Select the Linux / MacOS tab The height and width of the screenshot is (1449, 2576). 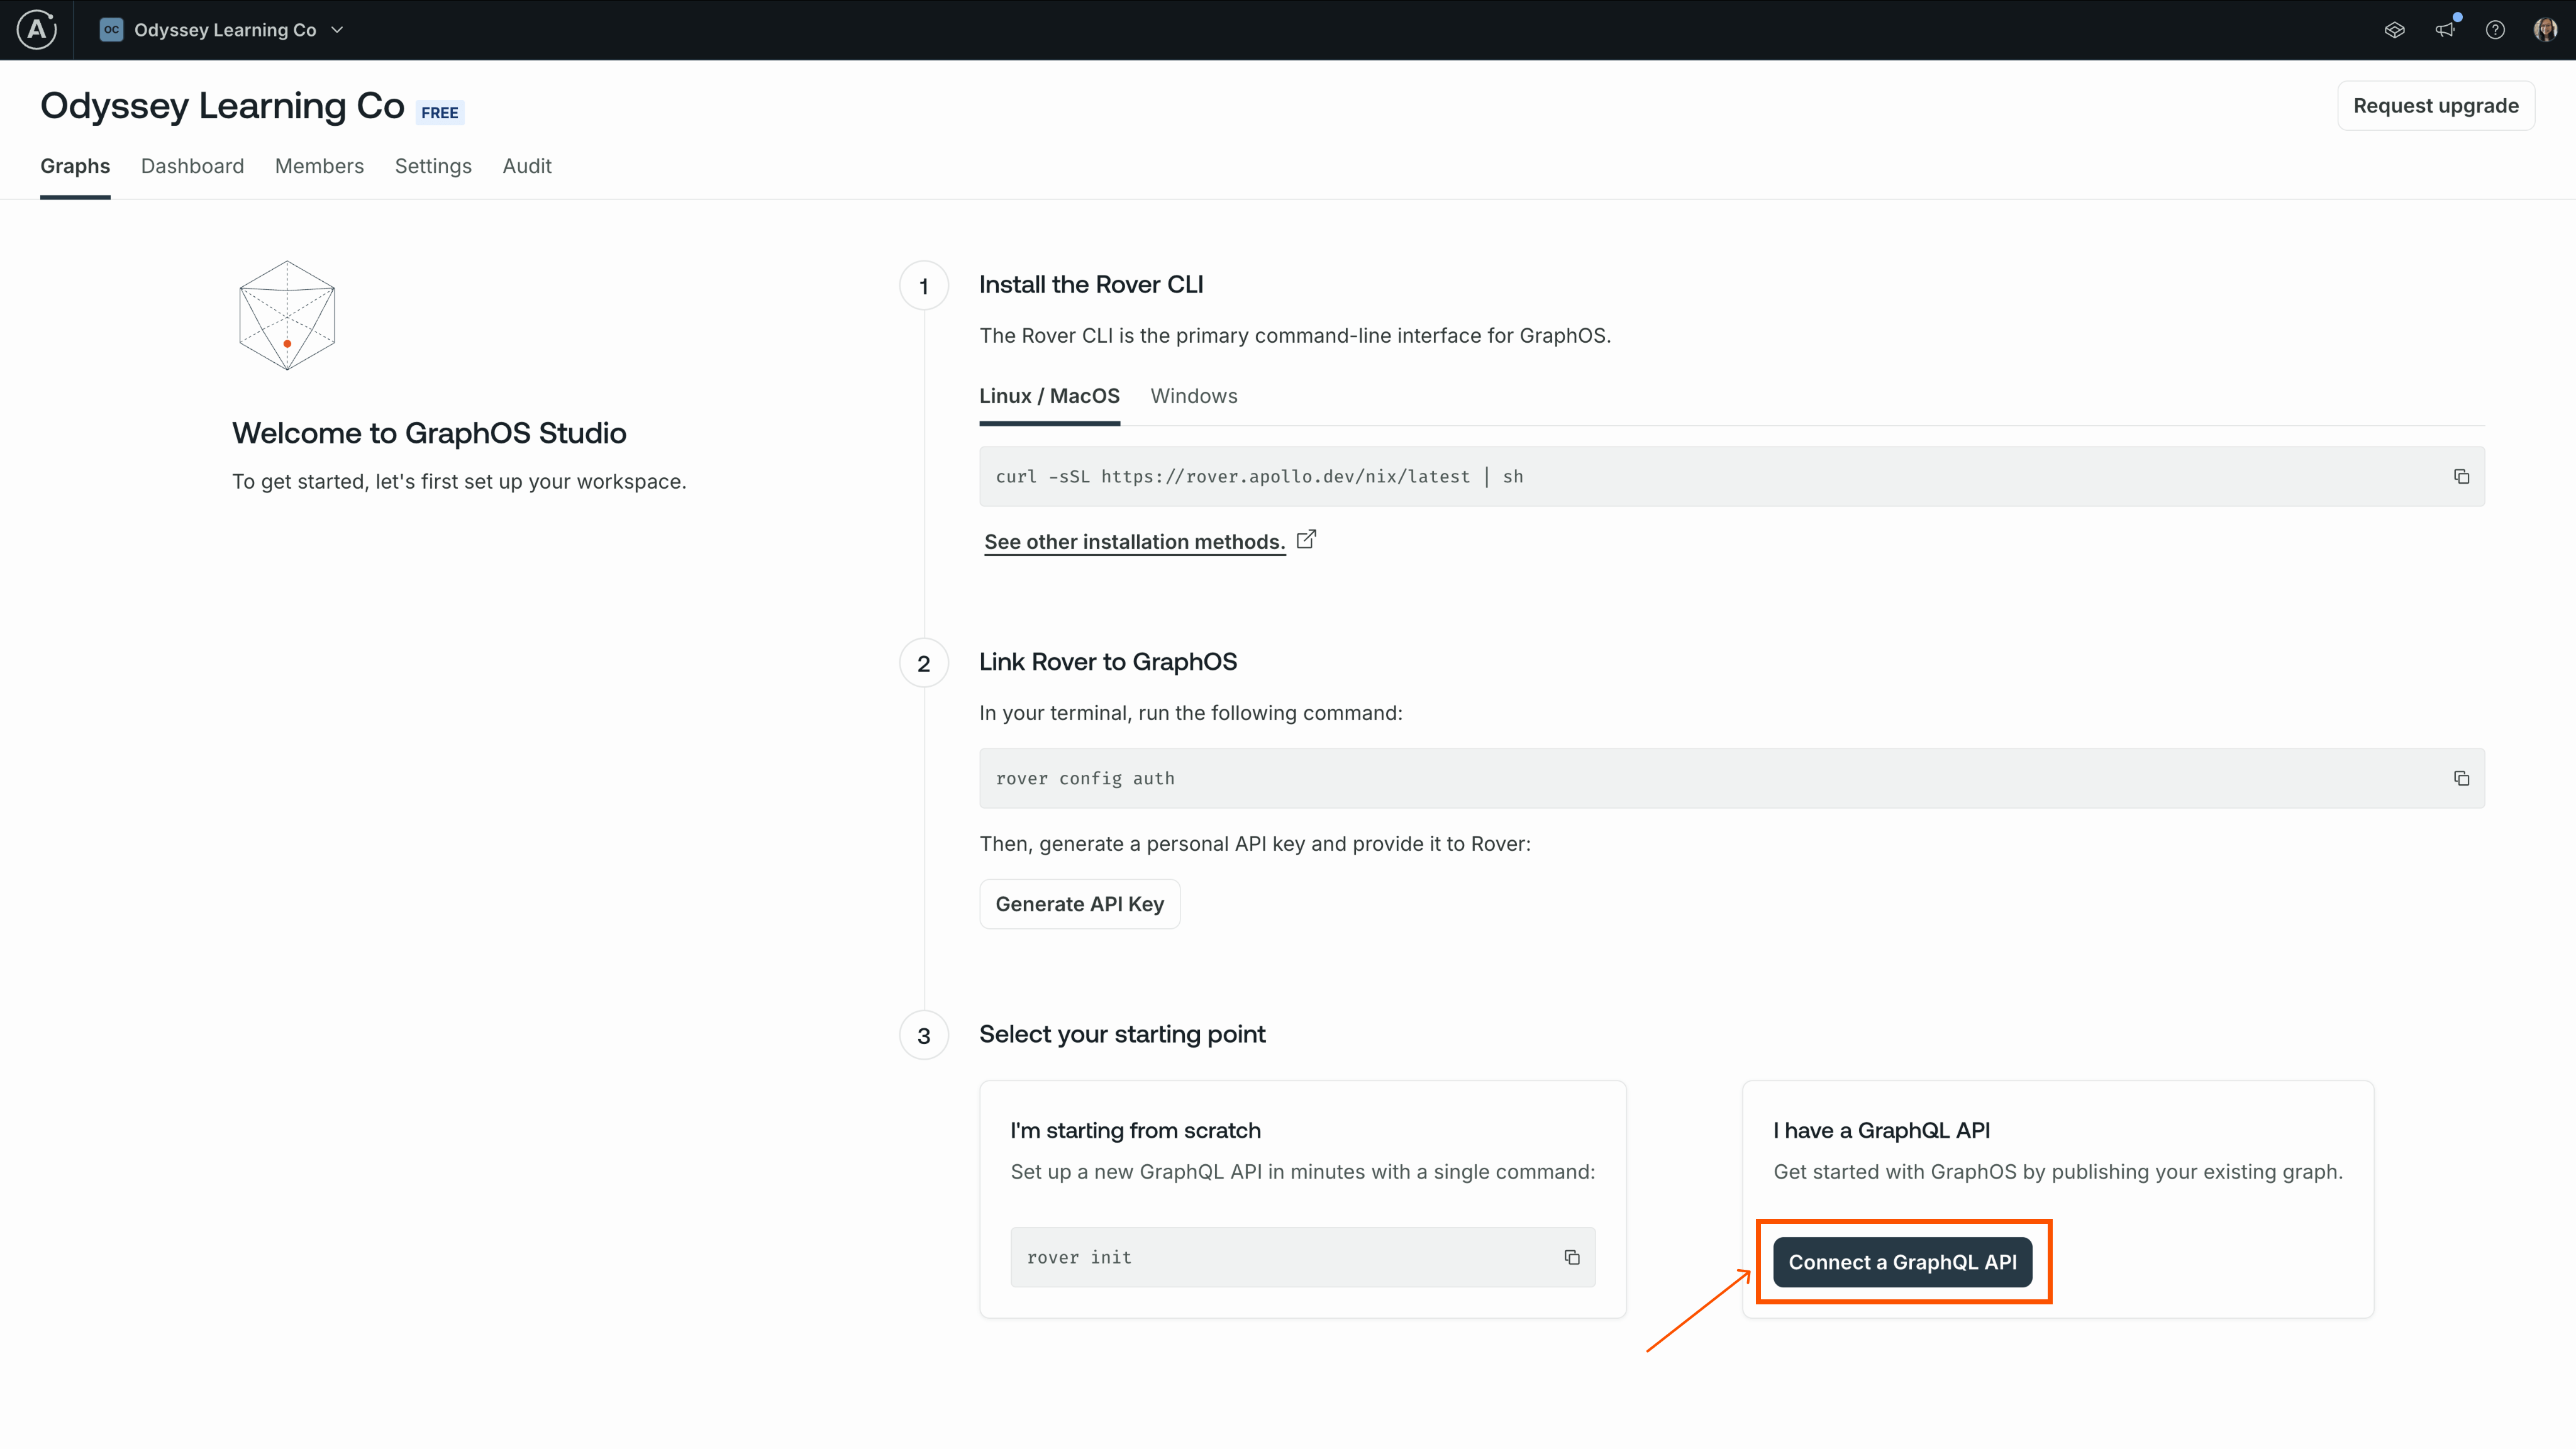pyautogui.click(x=1049, y=396)
